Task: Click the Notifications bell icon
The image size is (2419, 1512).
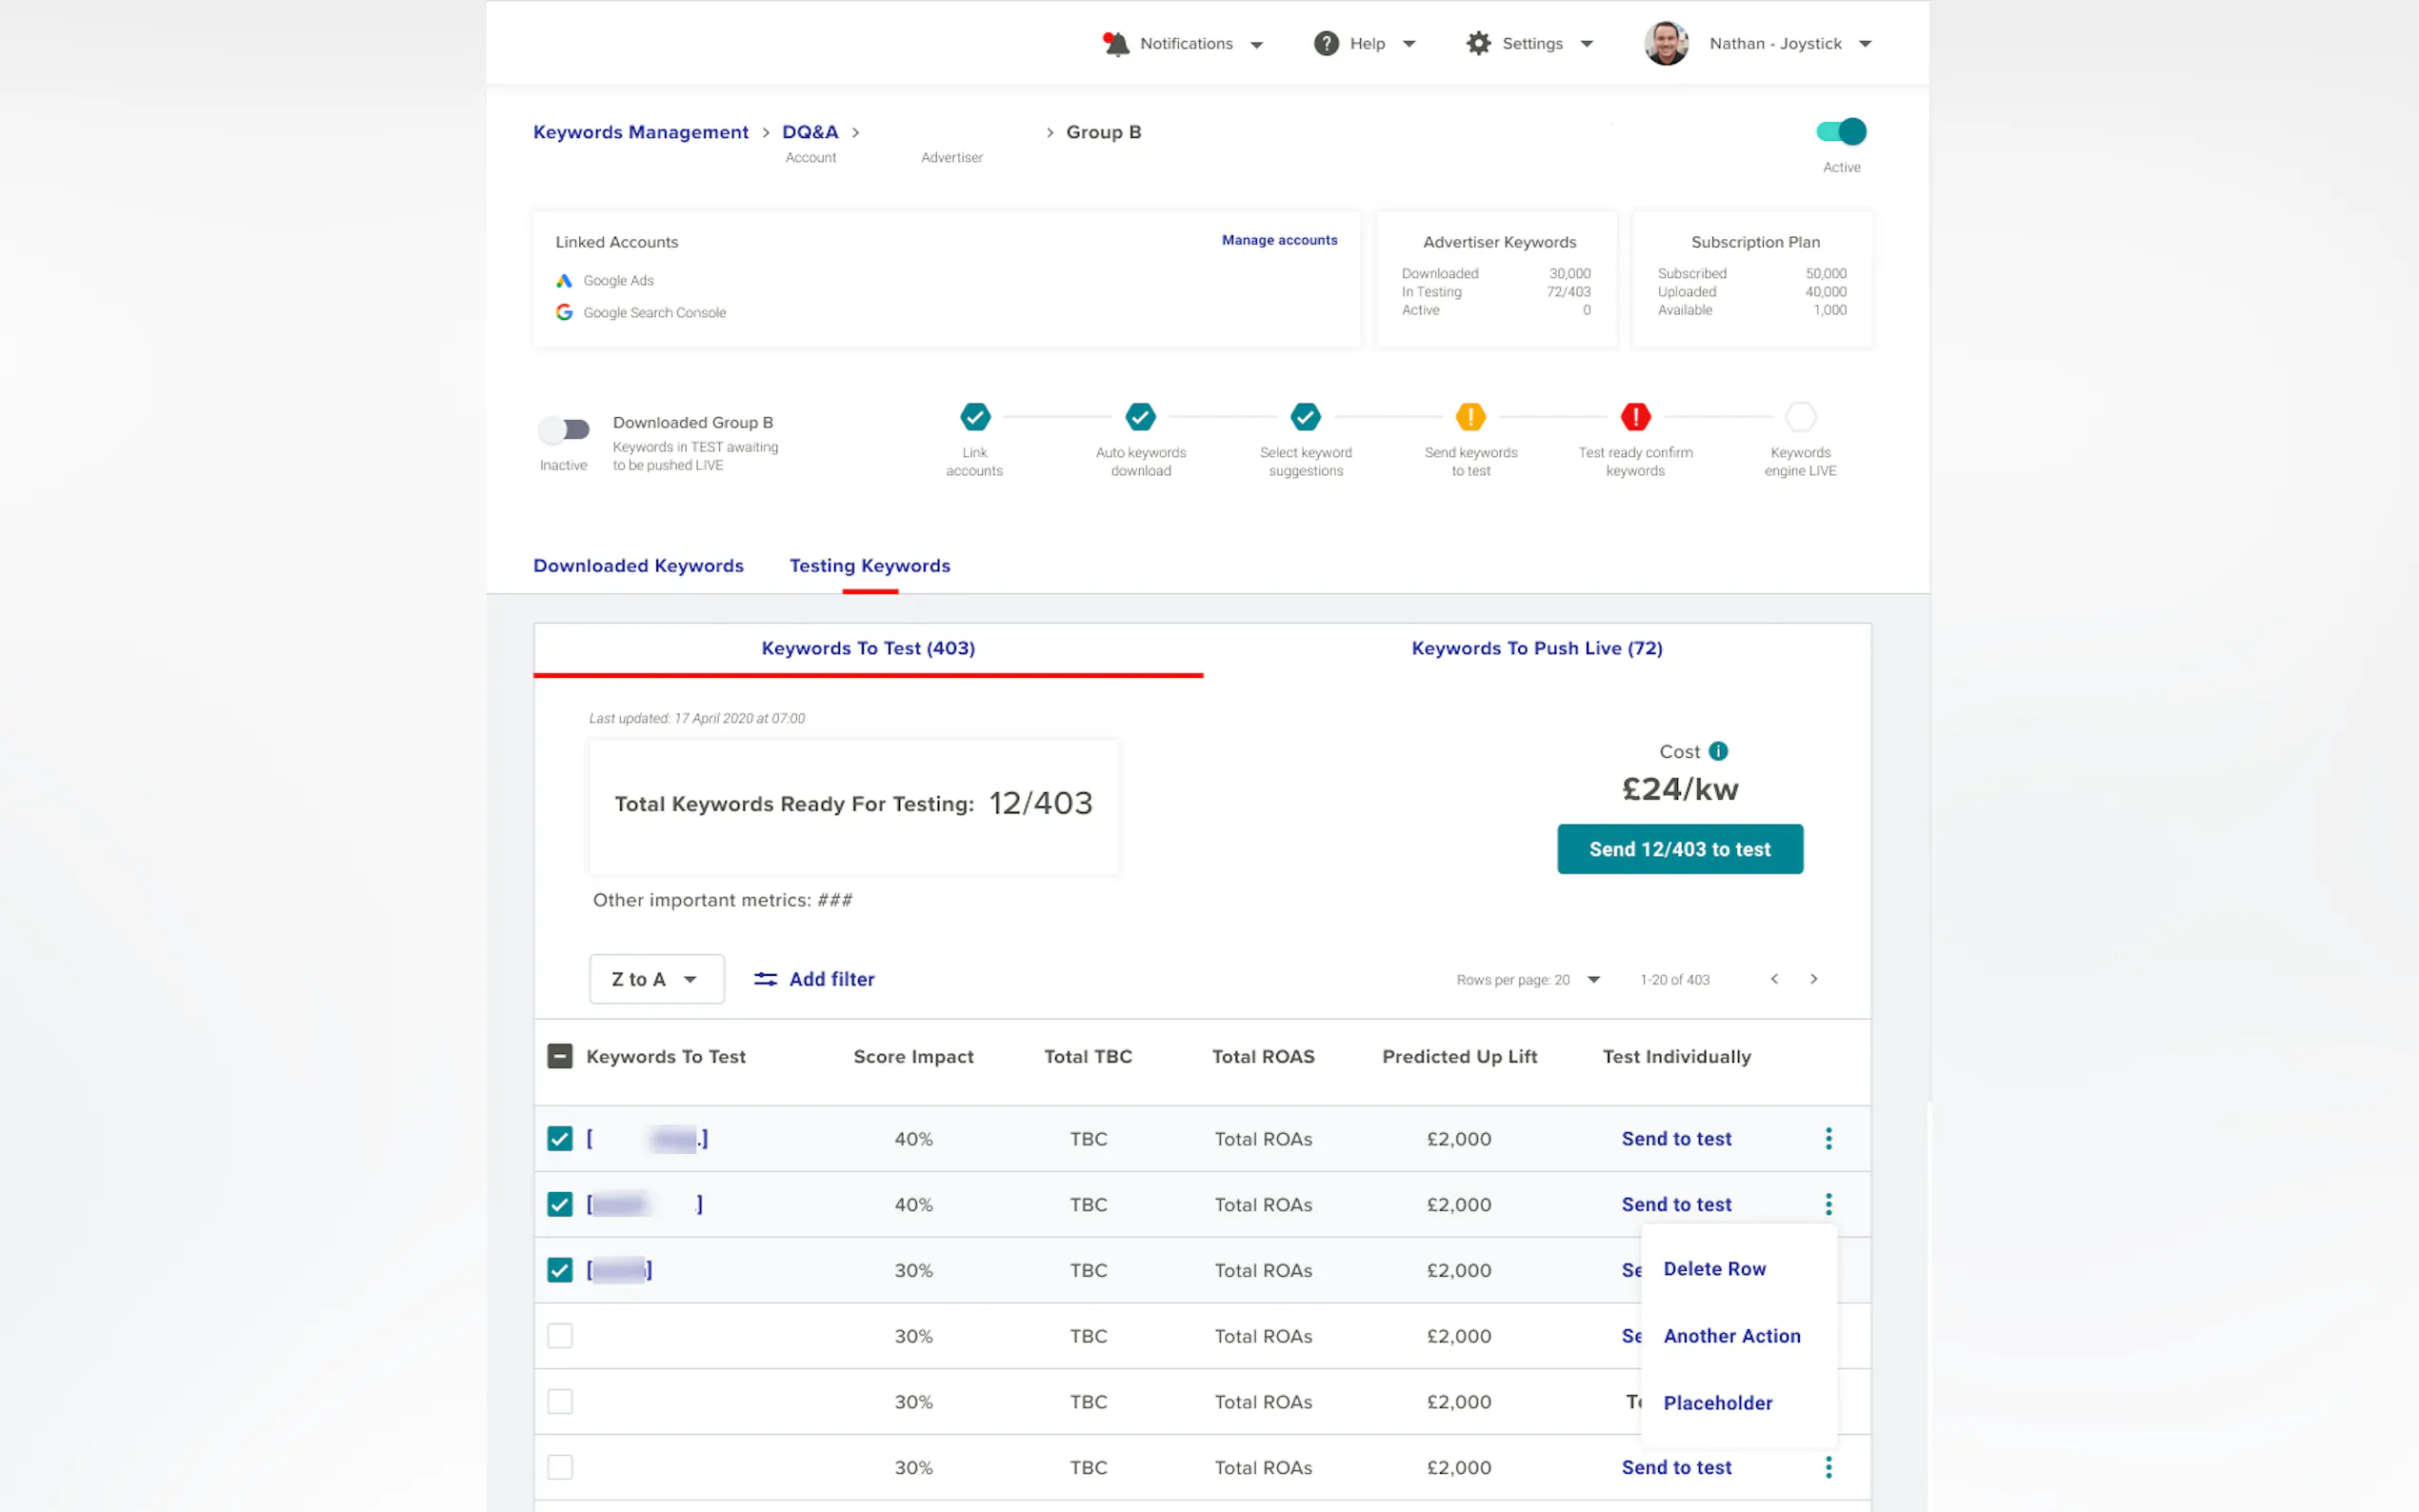Action: (1115, 44)
